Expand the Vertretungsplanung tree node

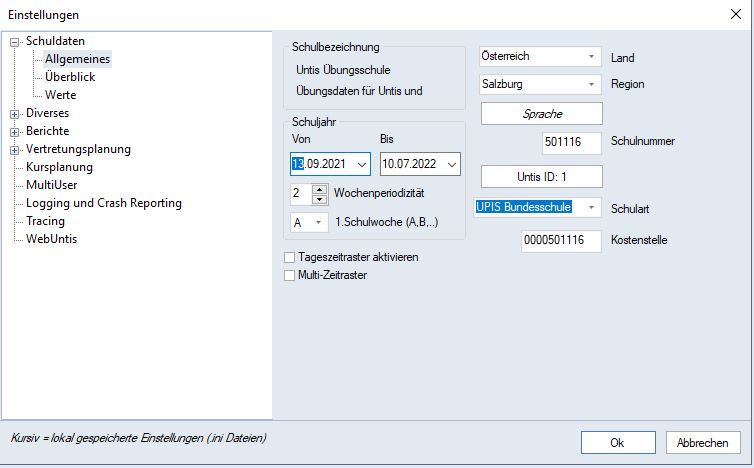tap(15, 150)
